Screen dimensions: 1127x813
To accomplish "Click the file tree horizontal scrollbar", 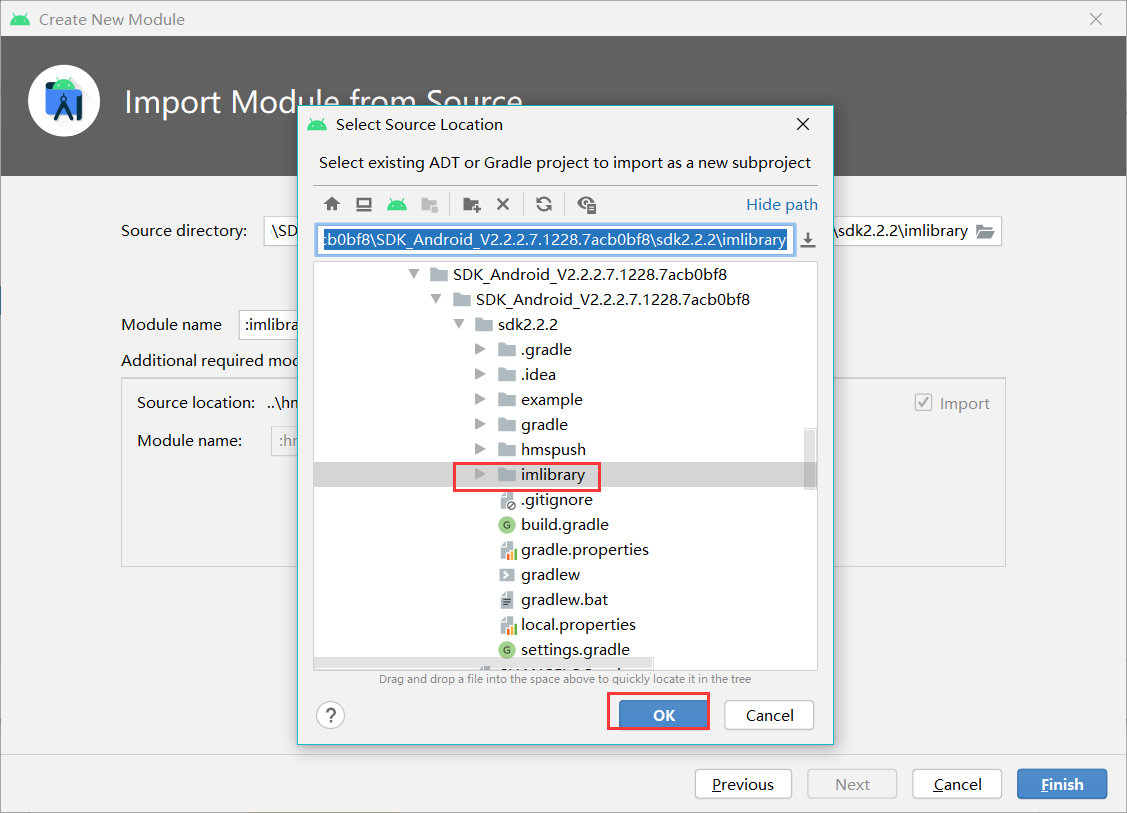I will [483, 663].
